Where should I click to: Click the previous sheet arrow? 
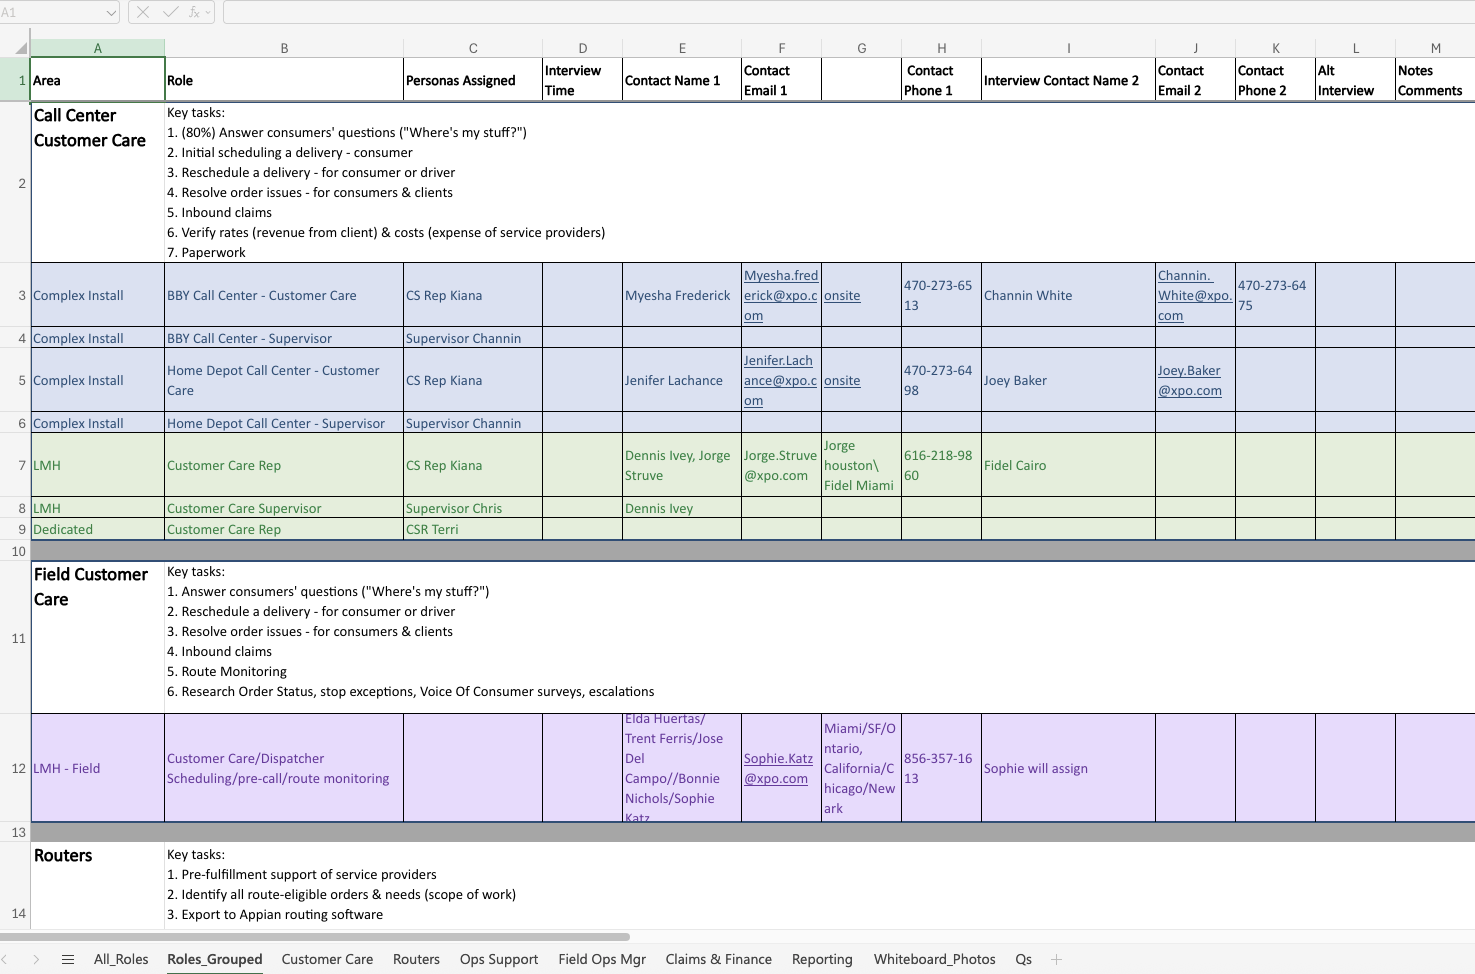tap(5, 959)
